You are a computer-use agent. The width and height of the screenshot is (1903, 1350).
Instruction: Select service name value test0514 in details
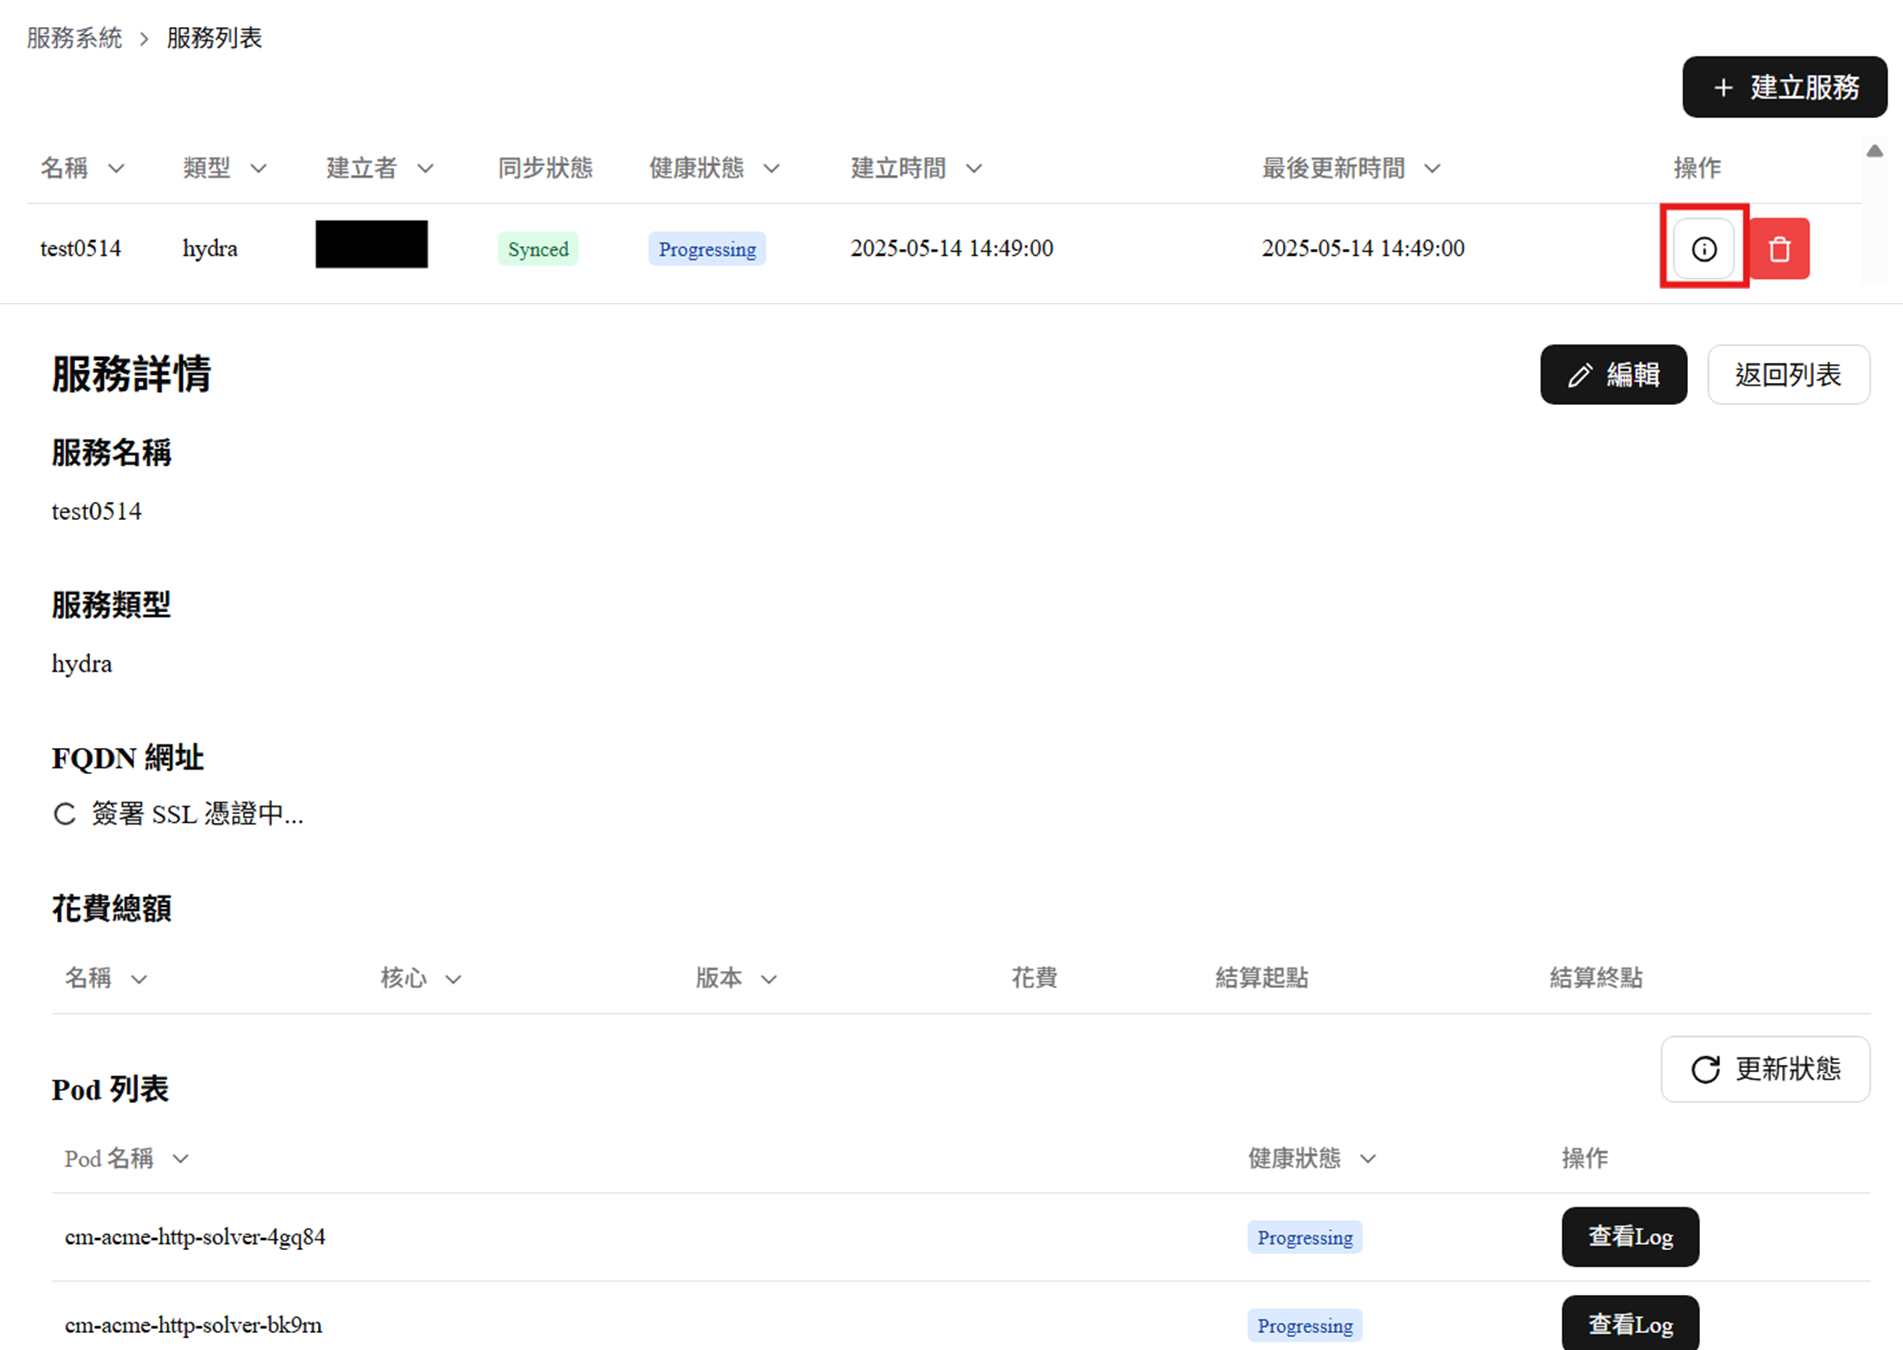pyautogui.click(x=96, y=512)
